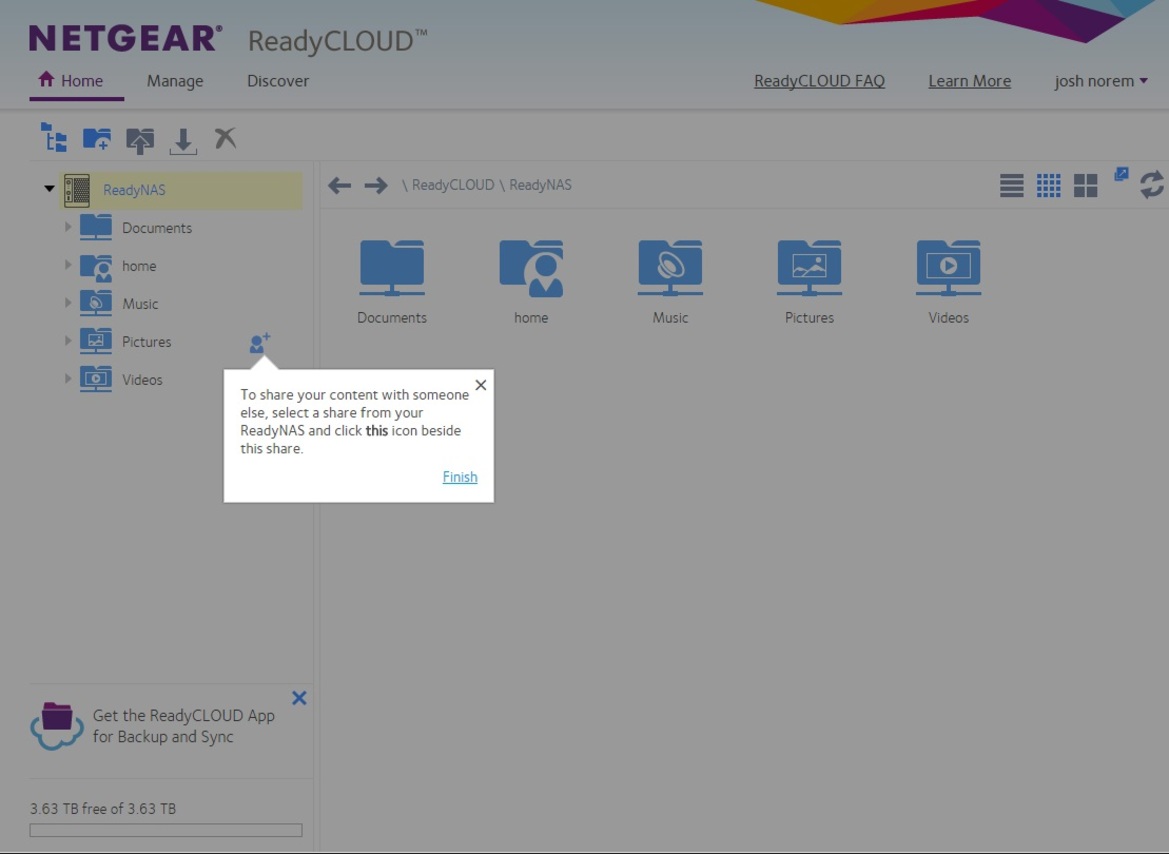The width and height of the screenshot is (1169, 854).
Task: Click Finish in the sharing tooltip
Action: tap(460, 477)
